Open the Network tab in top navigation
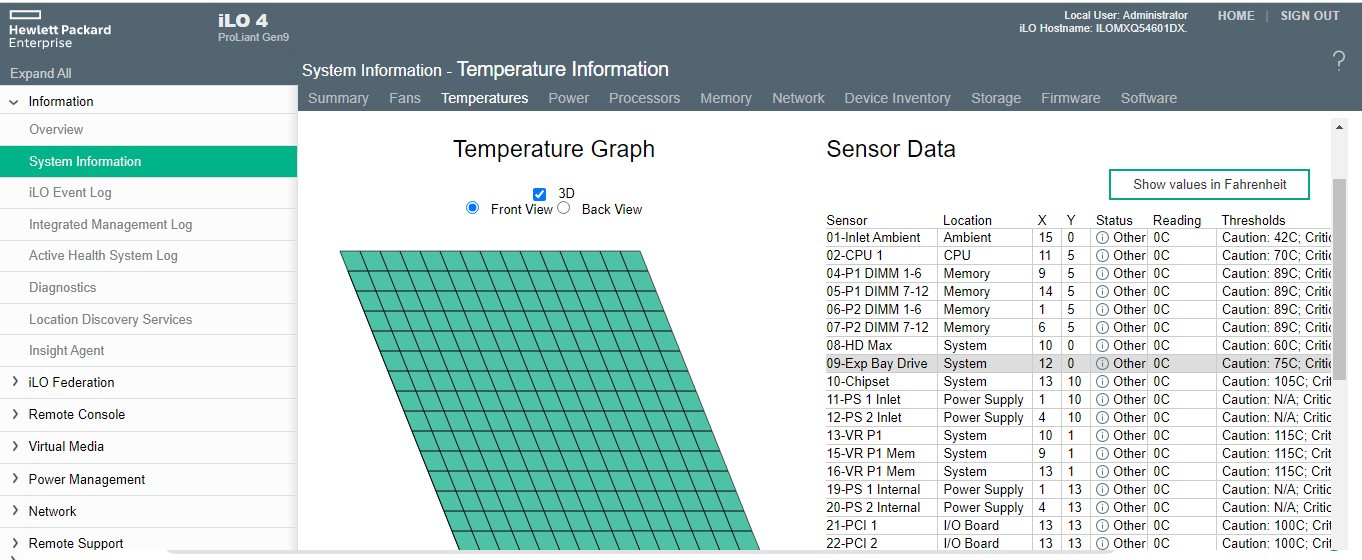 [798, 98]
